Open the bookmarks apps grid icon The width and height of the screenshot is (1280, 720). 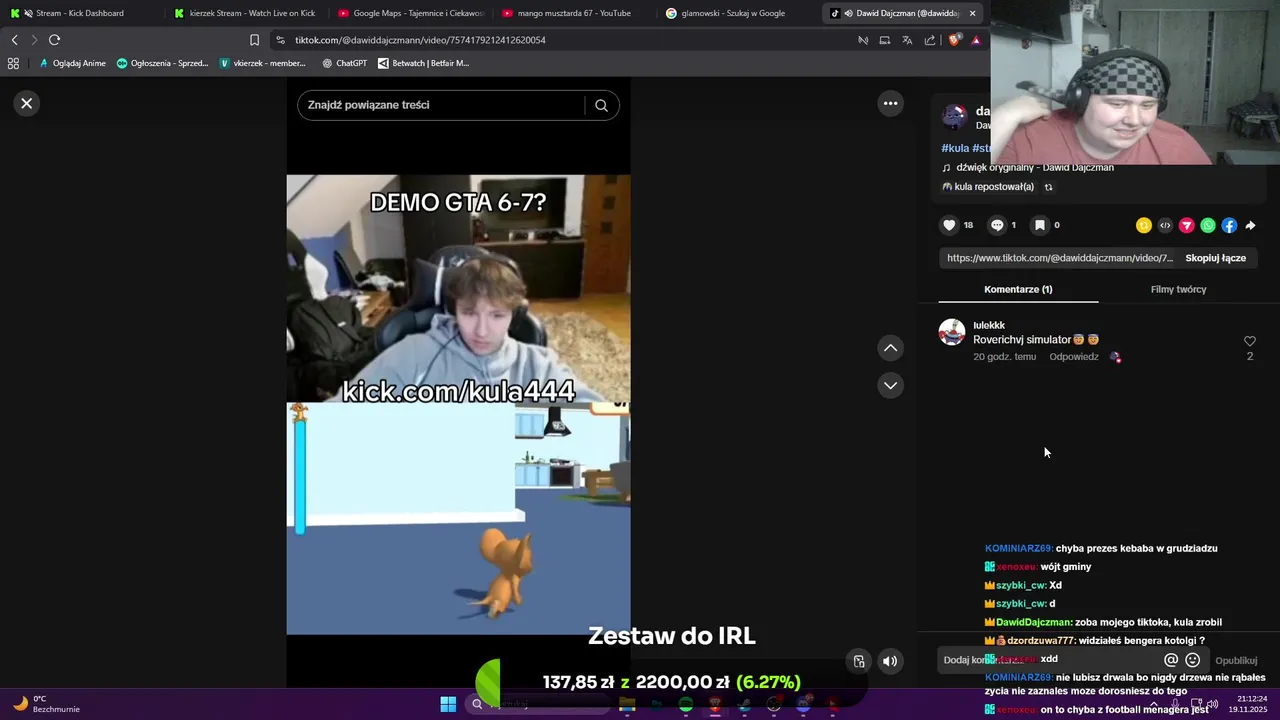coord(13,63)
